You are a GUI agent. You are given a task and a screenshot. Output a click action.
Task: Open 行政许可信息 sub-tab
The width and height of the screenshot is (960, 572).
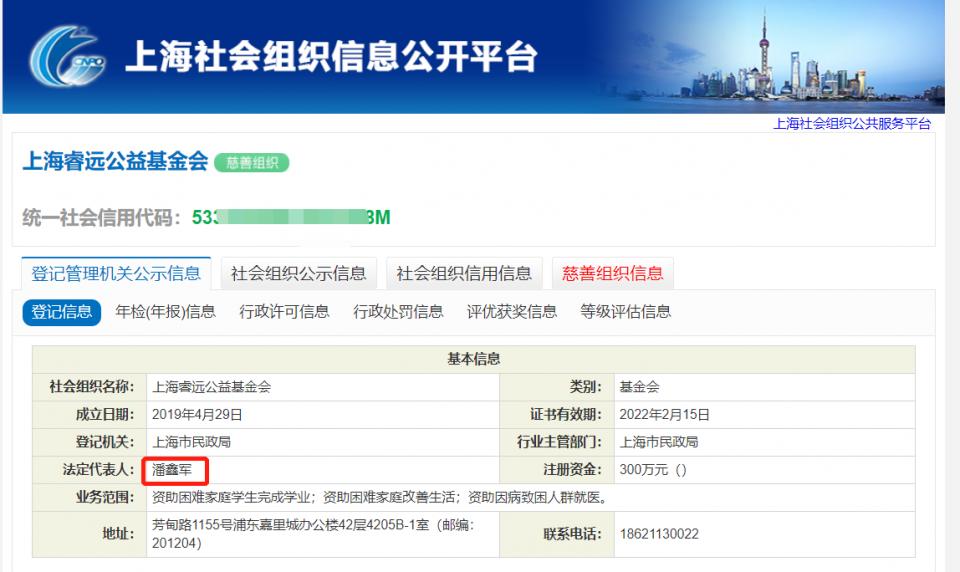pyautogui.click(x=284, y=312)
